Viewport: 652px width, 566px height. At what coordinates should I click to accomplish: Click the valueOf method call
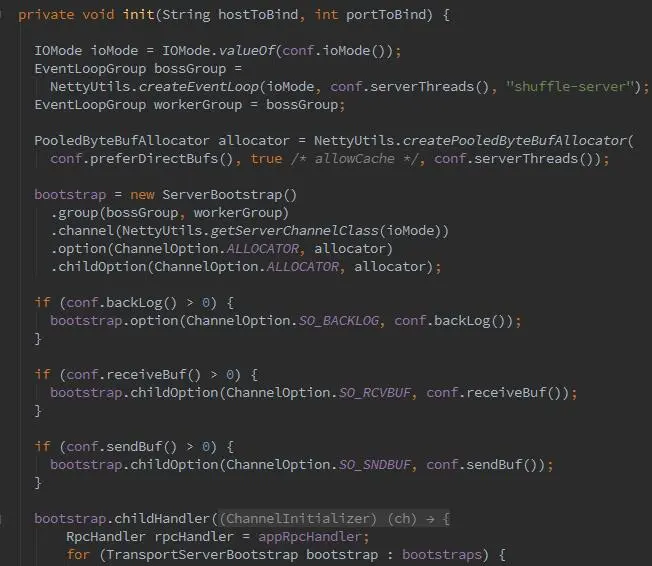pos(247,51)
